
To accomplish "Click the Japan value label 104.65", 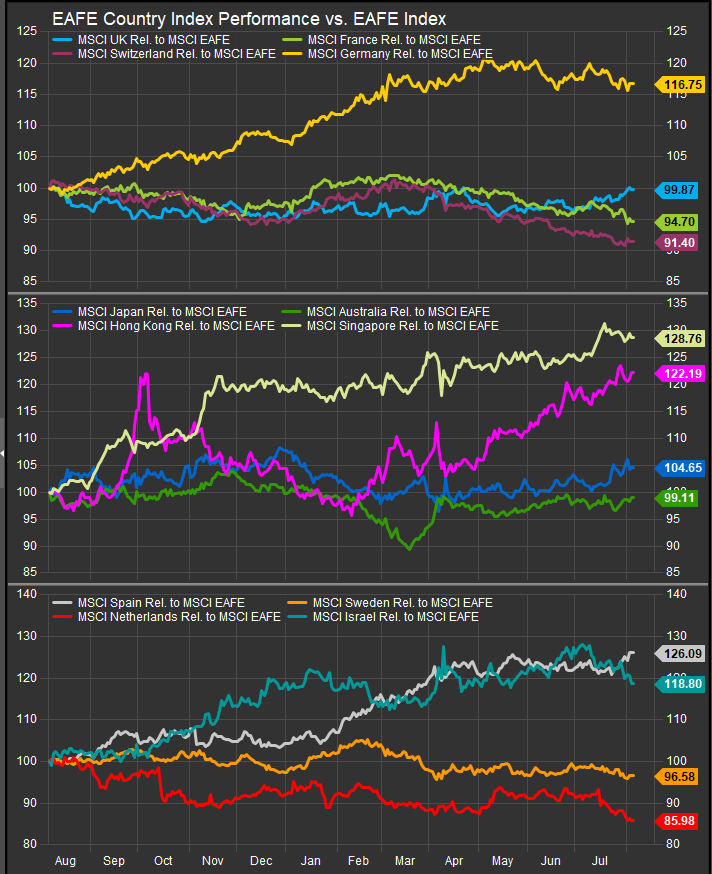I will coord(680,468).
